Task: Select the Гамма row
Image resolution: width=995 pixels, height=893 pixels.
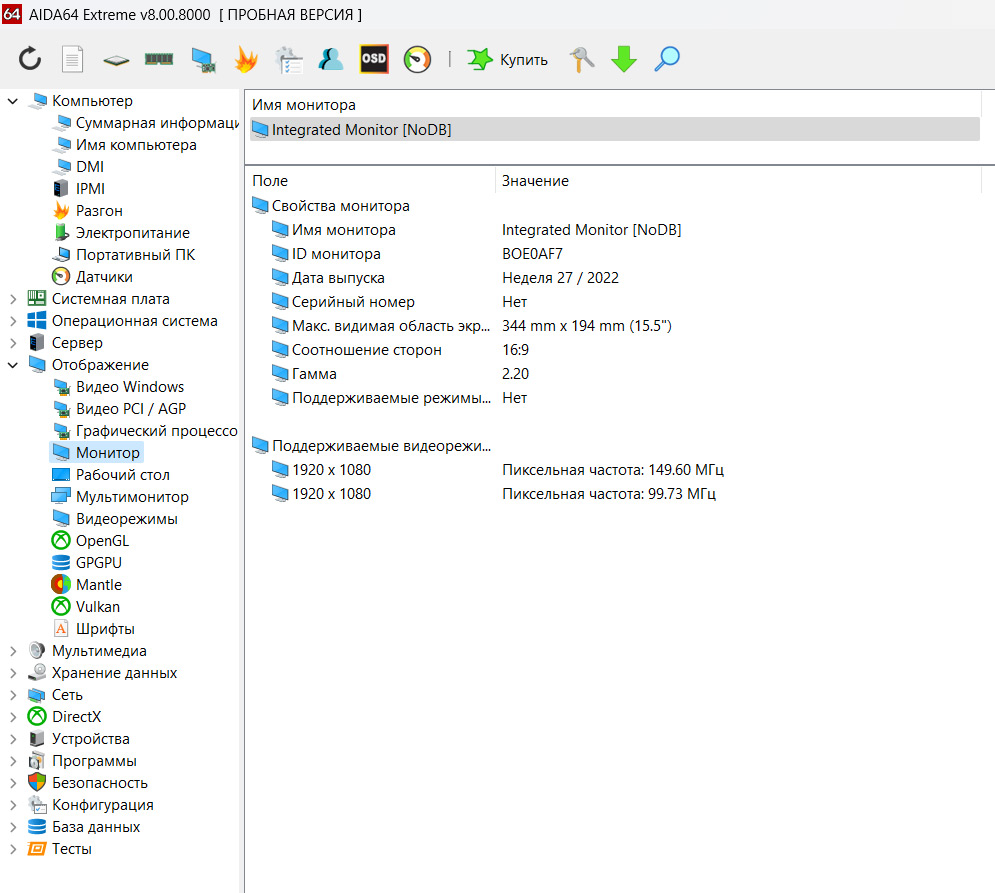Action: click(x=614, y=374)
